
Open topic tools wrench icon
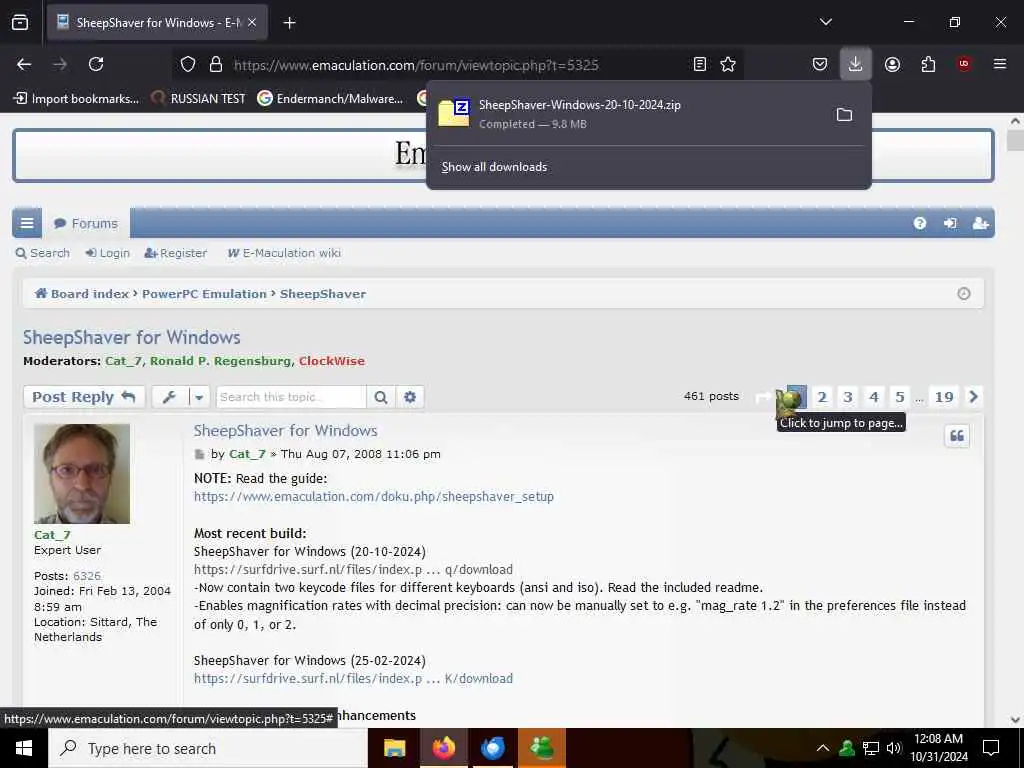pyautogui.click(x=169, y=397)
